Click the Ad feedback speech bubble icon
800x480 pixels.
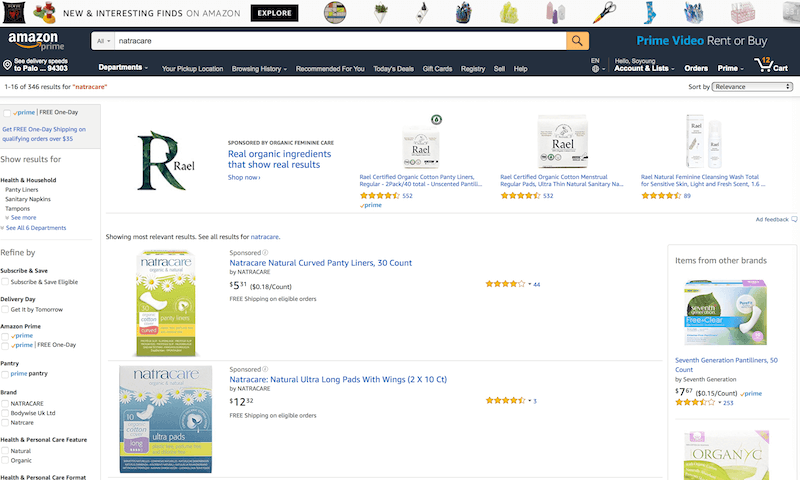pyautogui.click(x=794, y=219)
